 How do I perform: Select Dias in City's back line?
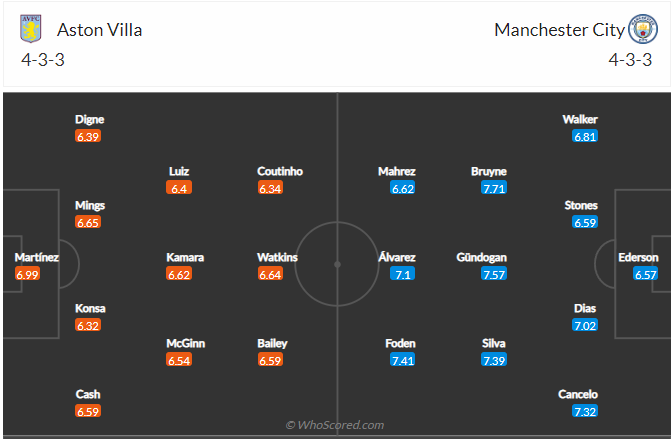point(585,308)
